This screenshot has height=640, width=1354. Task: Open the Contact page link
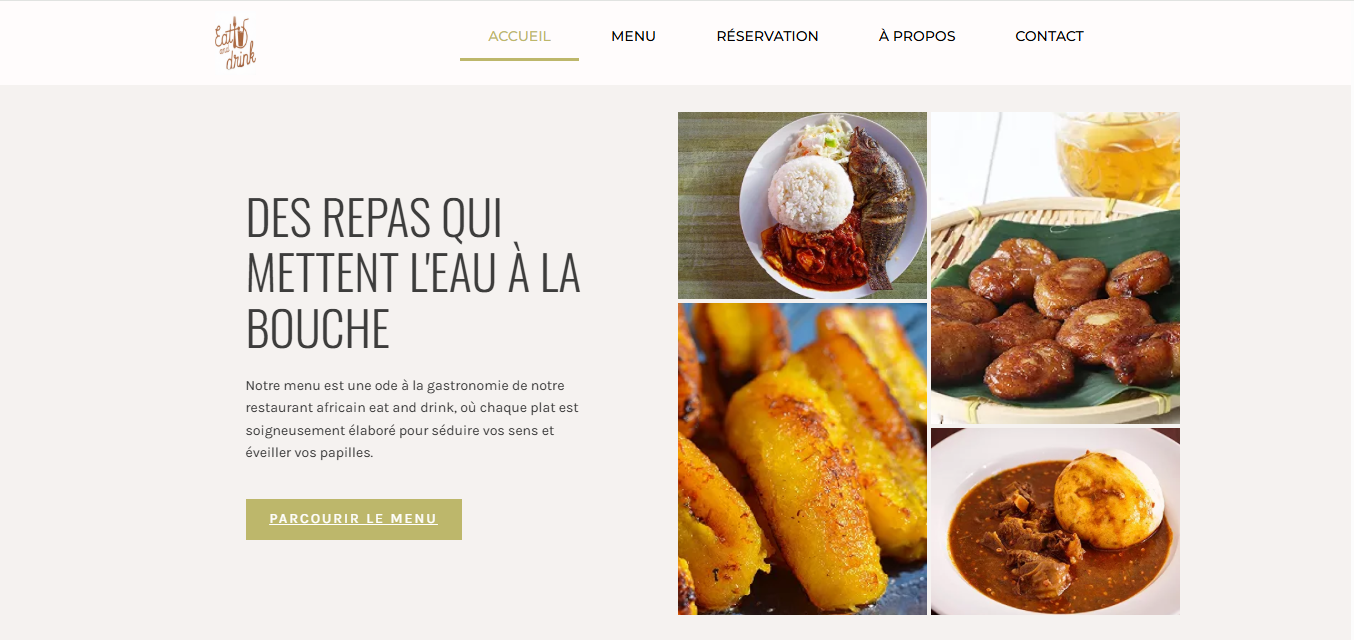(x=1049, y=36)
